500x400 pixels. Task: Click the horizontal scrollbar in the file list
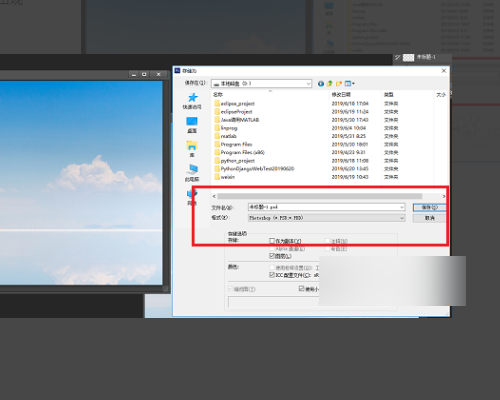point(320,196)
